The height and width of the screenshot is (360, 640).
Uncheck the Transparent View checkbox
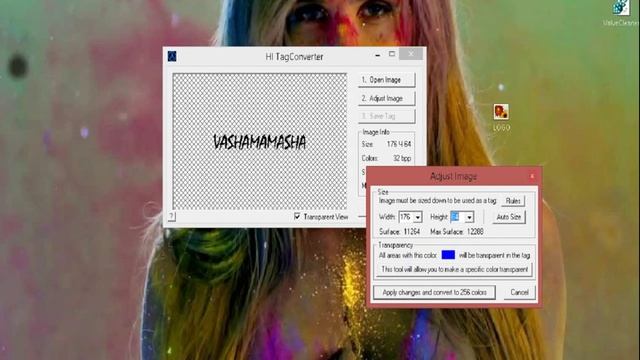point(297,216)
